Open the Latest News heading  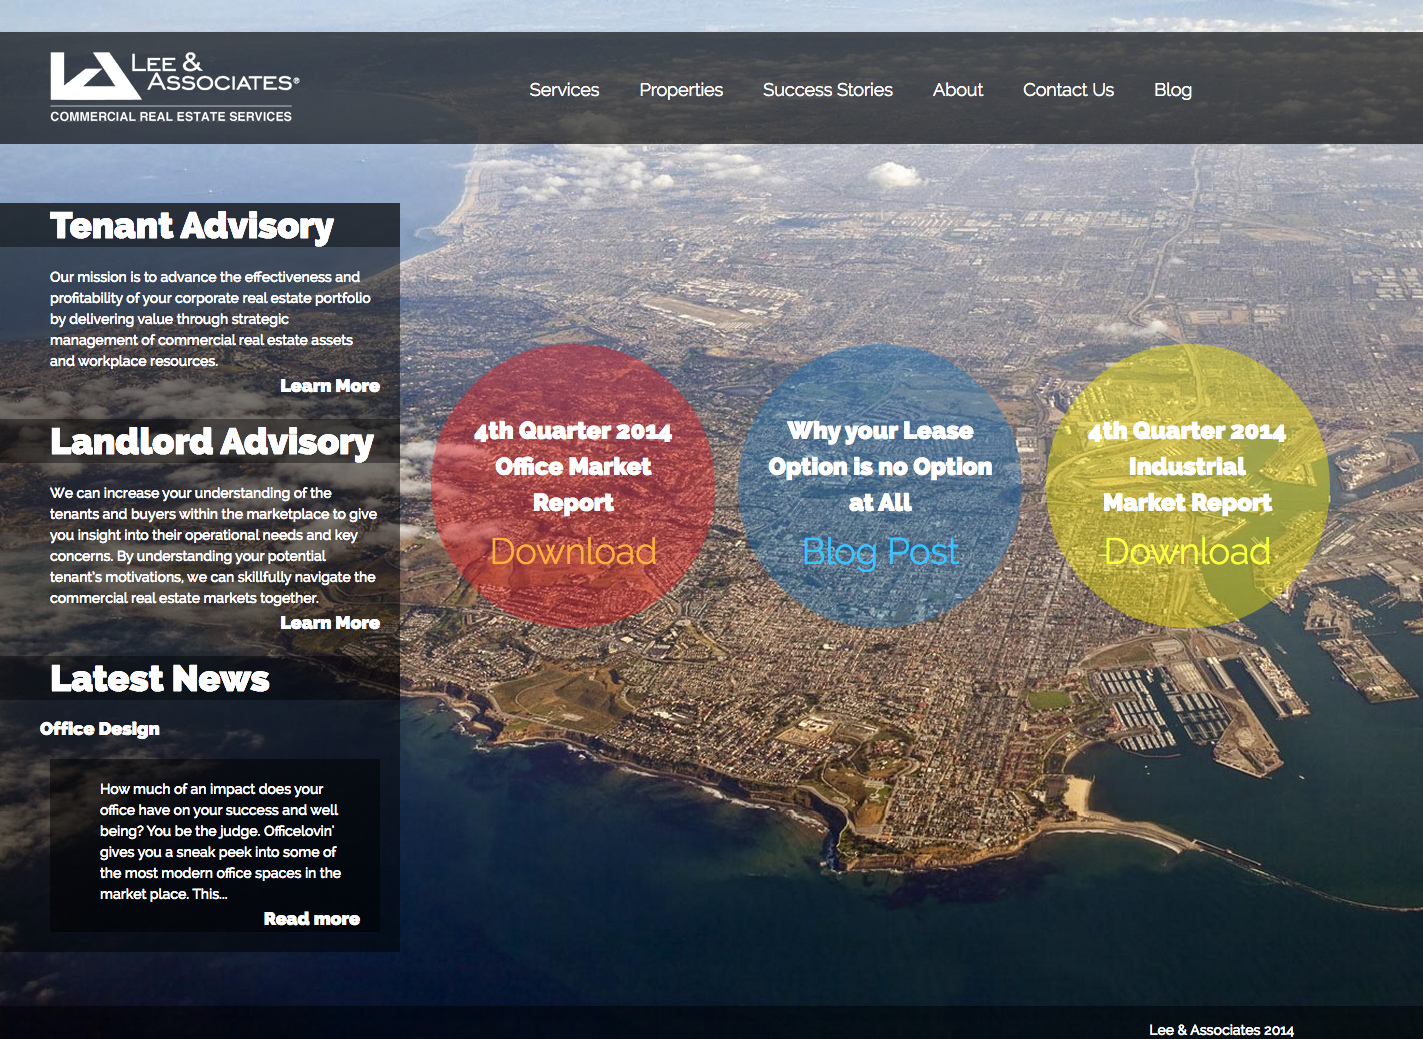click(x=160, y=679)
